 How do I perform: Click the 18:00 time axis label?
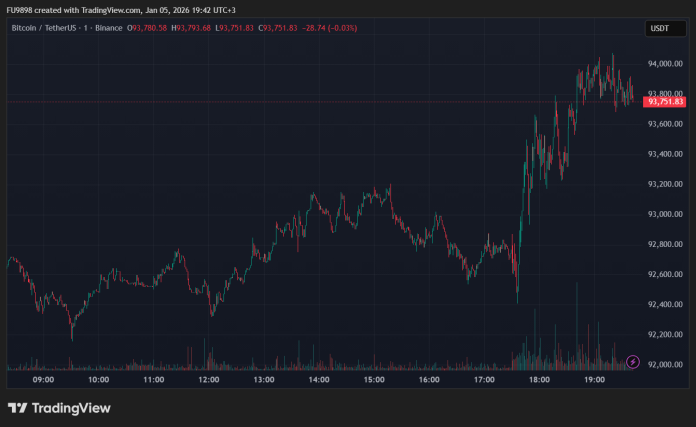tap(538, 380)
